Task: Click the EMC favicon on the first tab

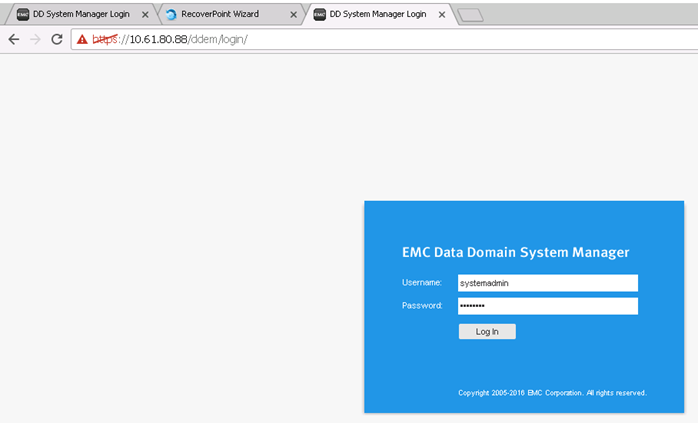Action: pos(23,15)
